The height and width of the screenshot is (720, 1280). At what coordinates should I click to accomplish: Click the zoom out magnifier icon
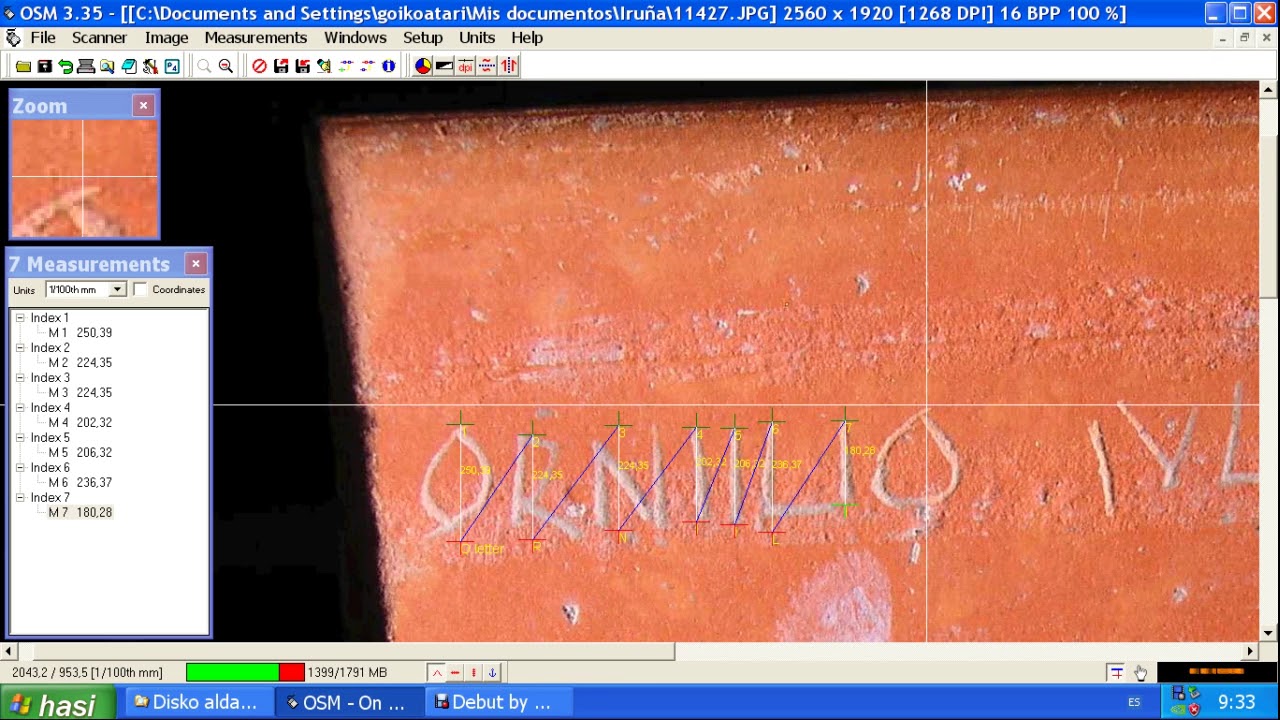[225, 66]
